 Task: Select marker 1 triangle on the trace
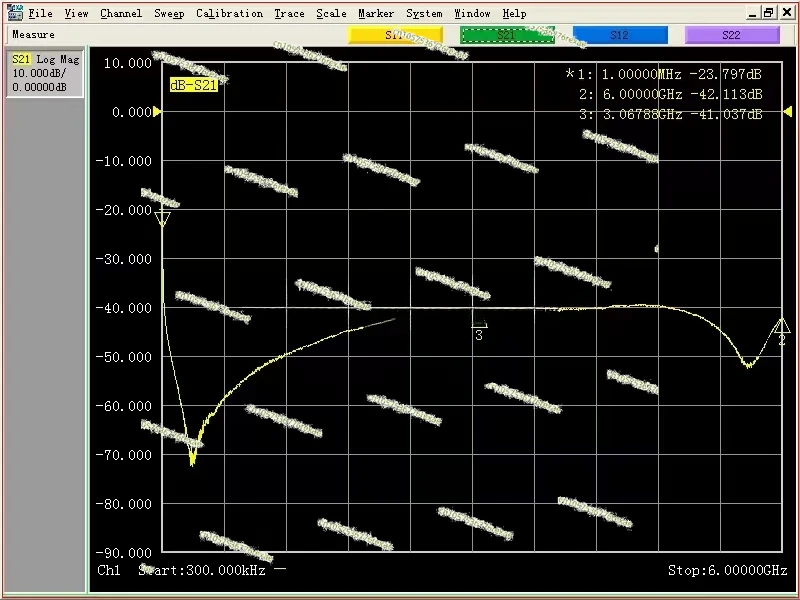pyautogui.click(x=163, y=219)
